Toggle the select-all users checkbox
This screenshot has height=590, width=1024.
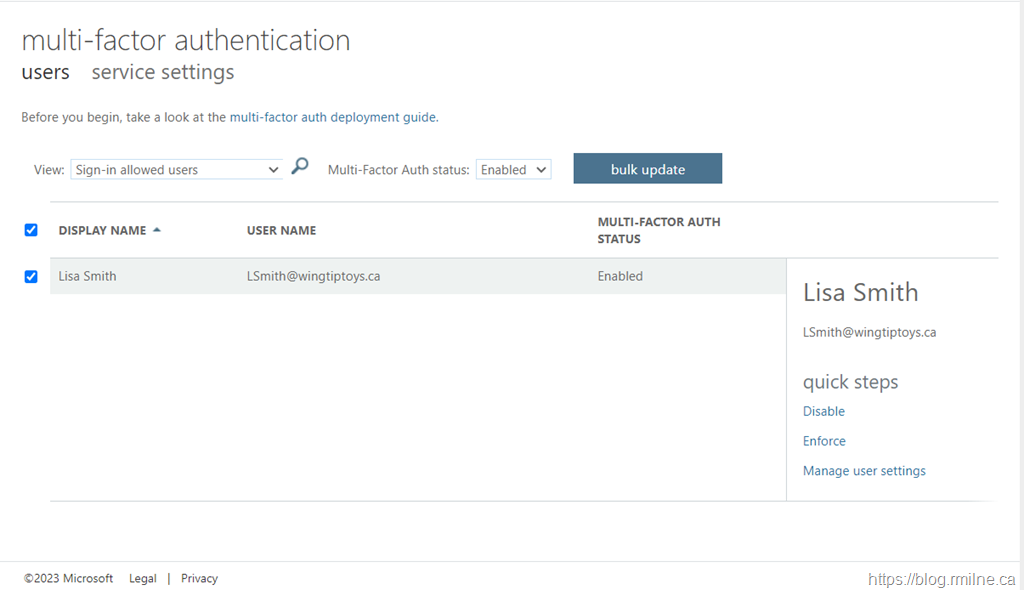pos(31,230)
